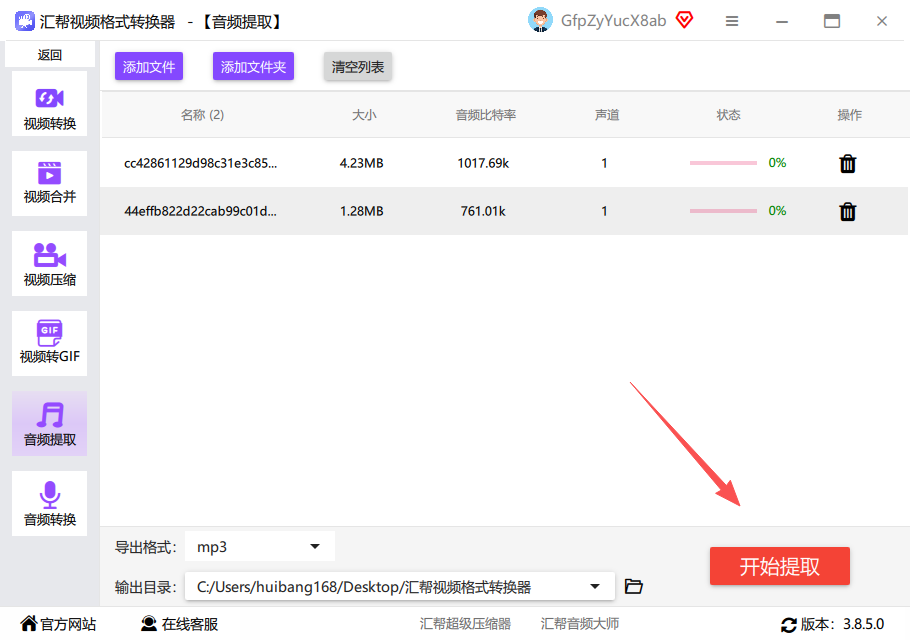Expand the 导出格式 mp3 dropdown
Viewport: 910px width, 640px height.
pyautogui.click(x=259, y=546)
